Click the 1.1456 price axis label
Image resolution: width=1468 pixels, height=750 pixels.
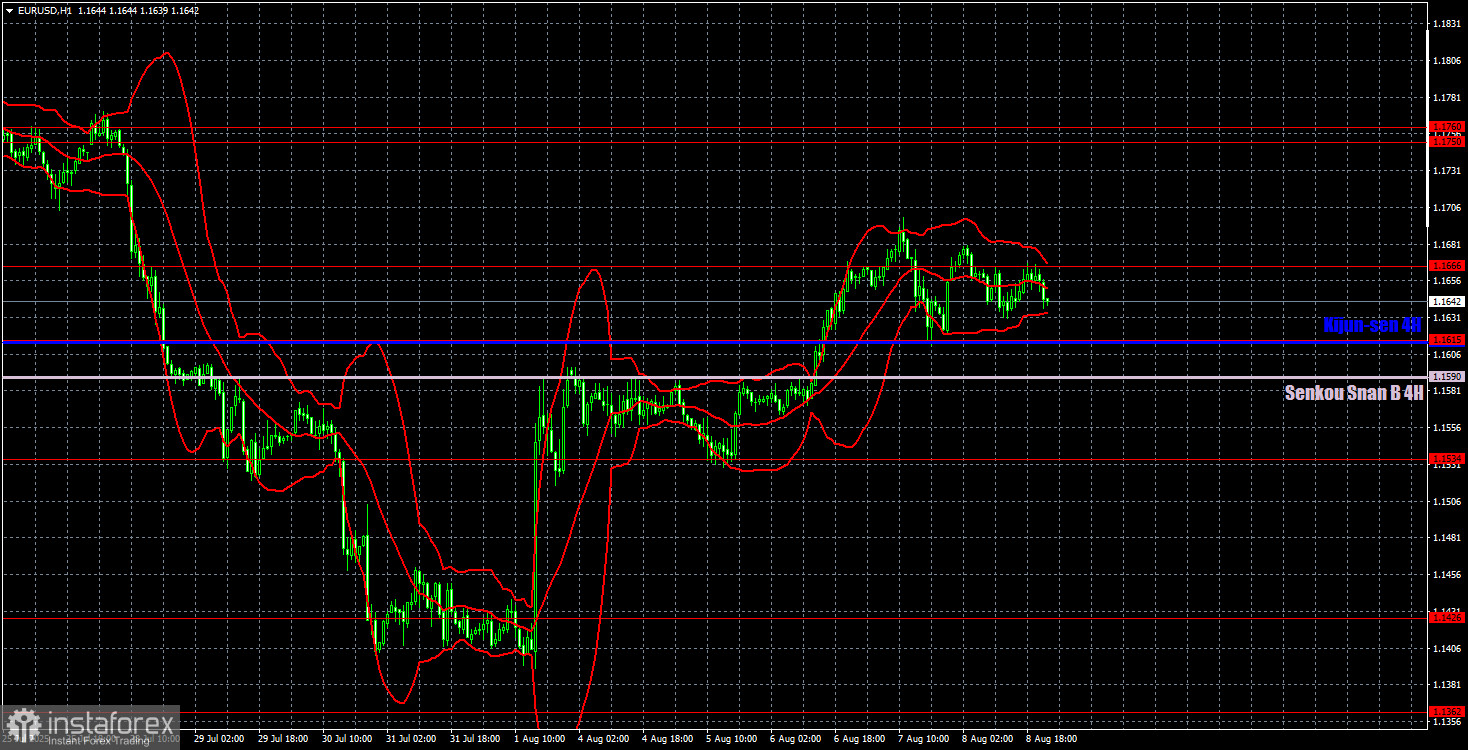[1447, 576]
